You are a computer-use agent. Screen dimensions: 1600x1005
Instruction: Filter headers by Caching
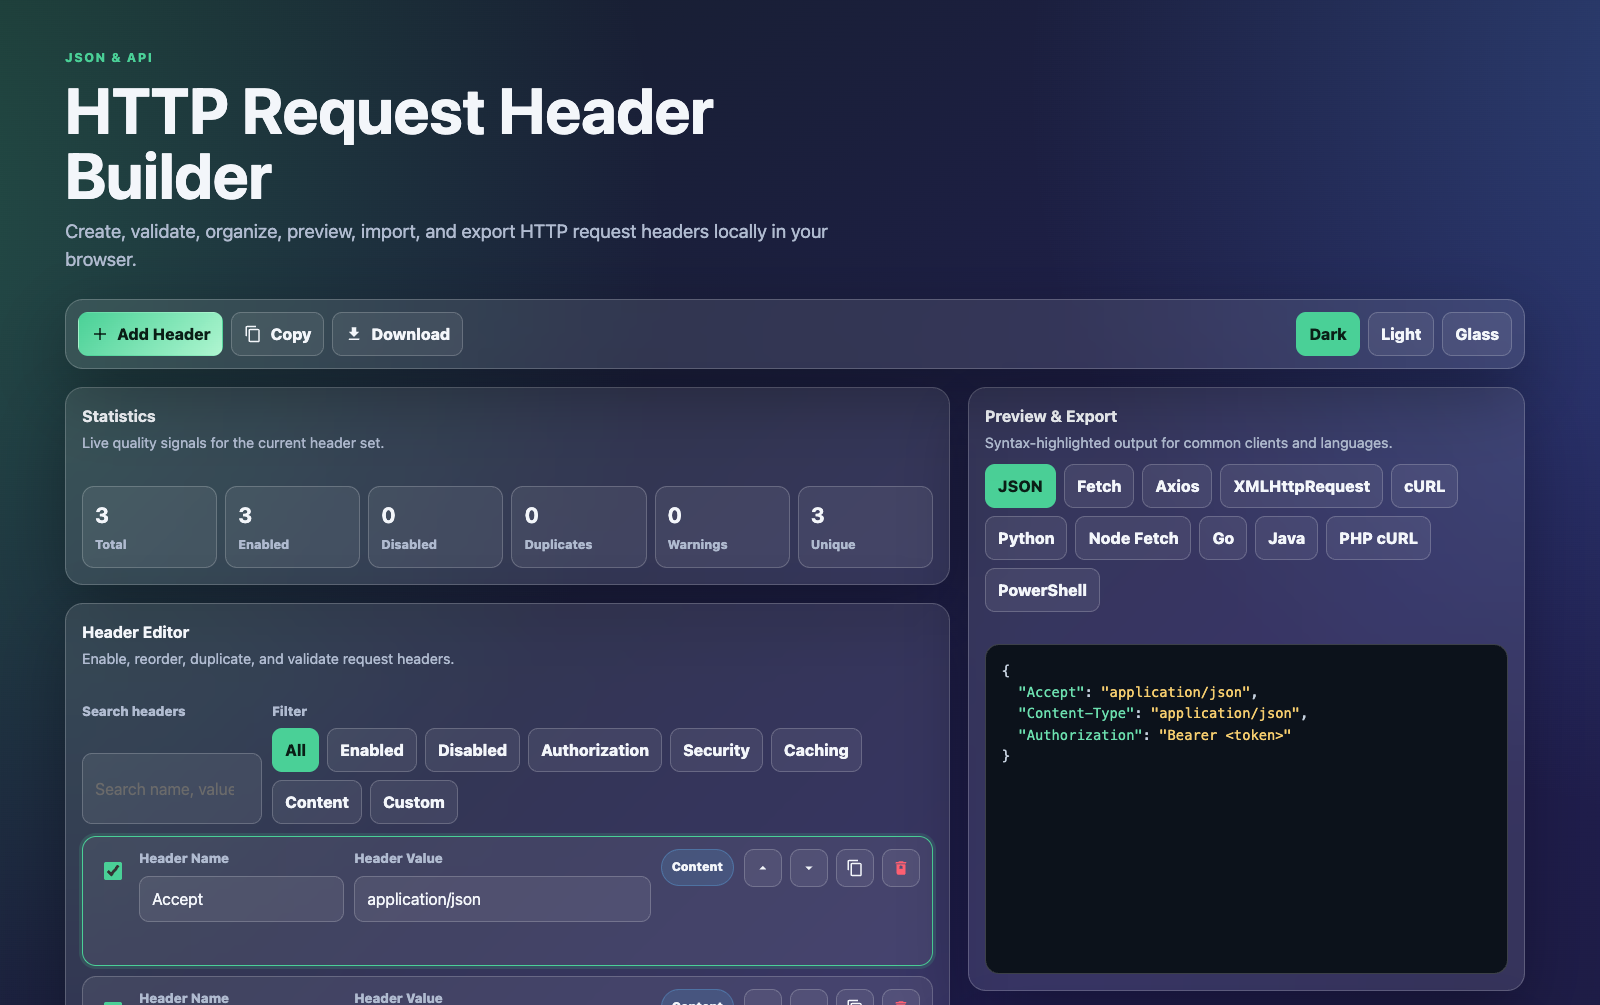(x=816, y=750)
